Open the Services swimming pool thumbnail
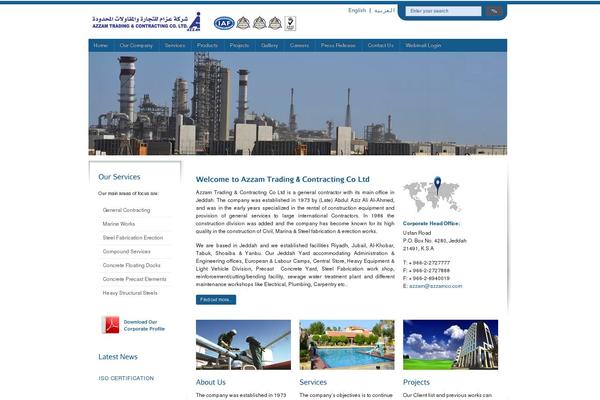The width and height of the screenshot is (600, 400). click(x=347, y=345)
